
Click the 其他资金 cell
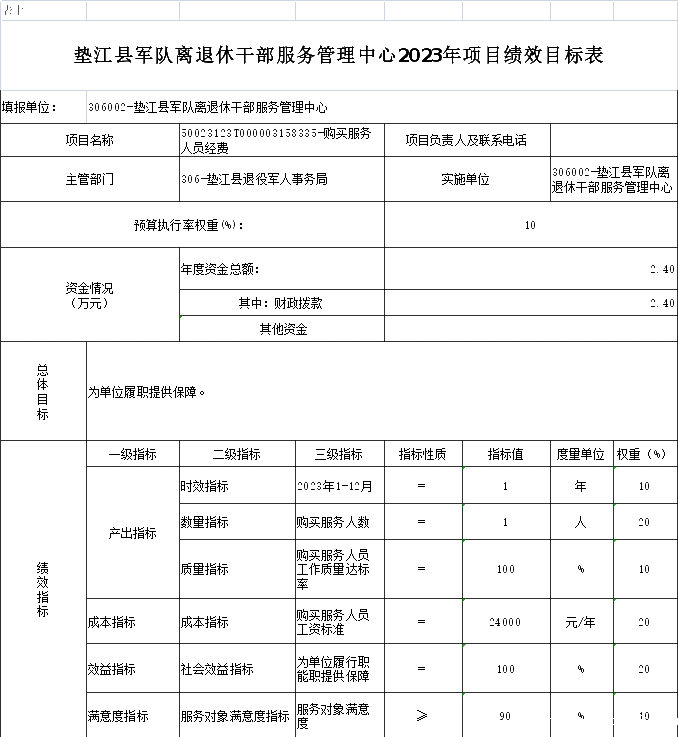coord(281,329)
